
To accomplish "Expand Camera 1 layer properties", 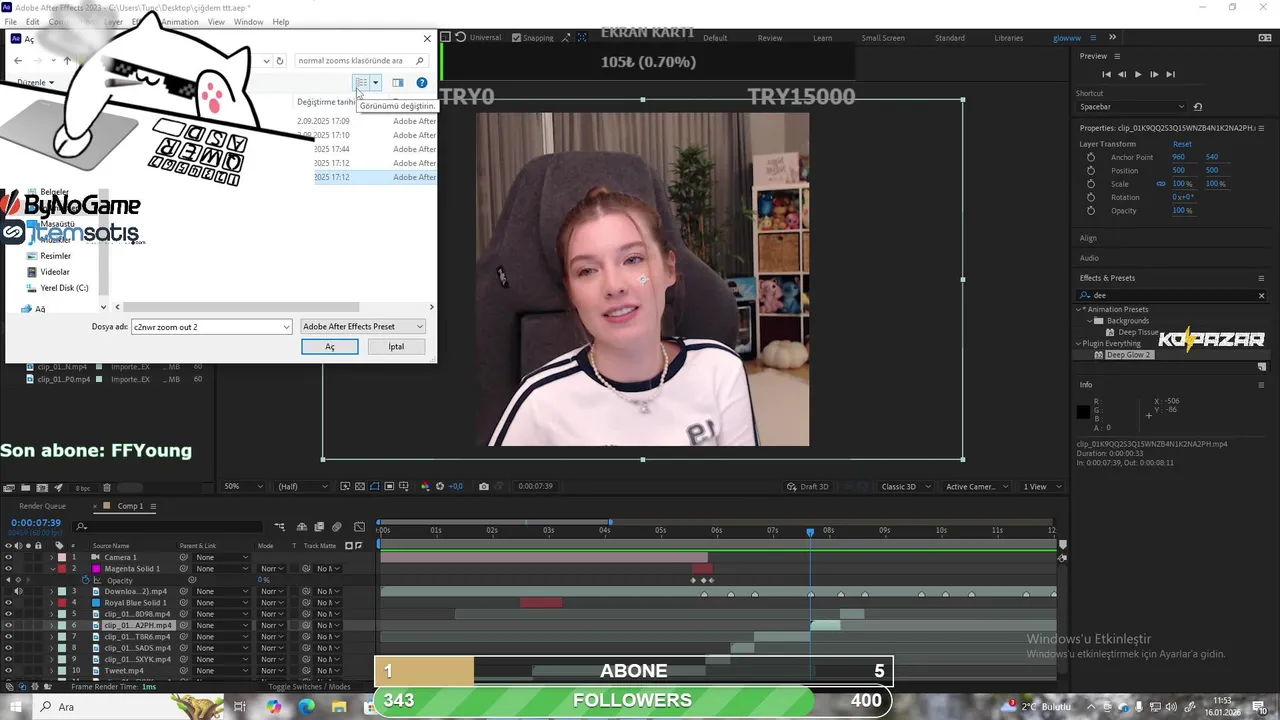I will pos(52,557).
